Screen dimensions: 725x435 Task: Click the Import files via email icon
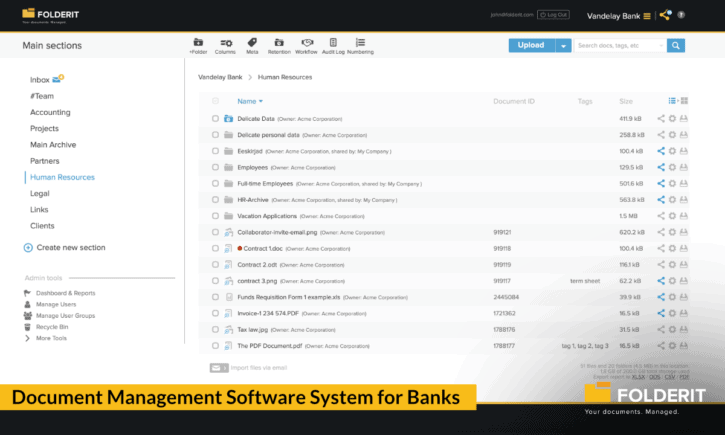(x=219, y=368)
